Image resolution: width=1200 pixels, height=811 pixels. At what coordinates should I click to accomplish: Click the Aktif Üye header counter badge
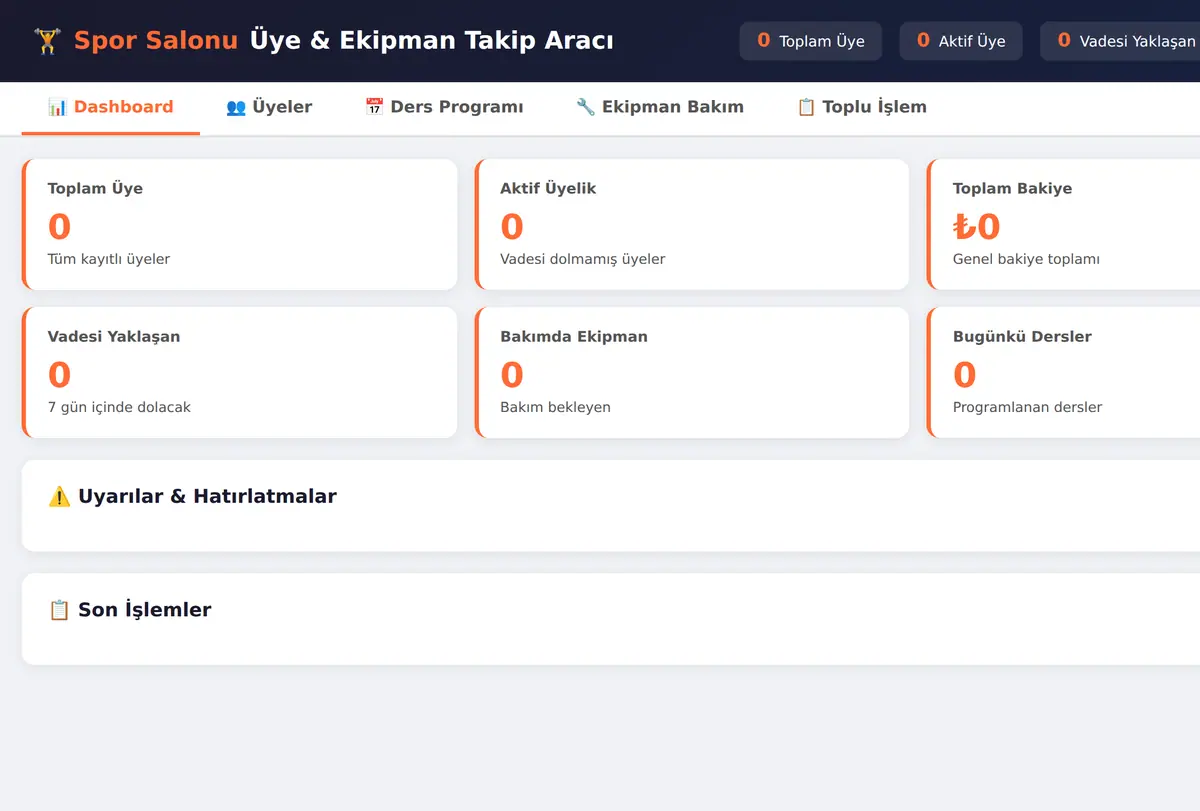click(x=961, y=41)
